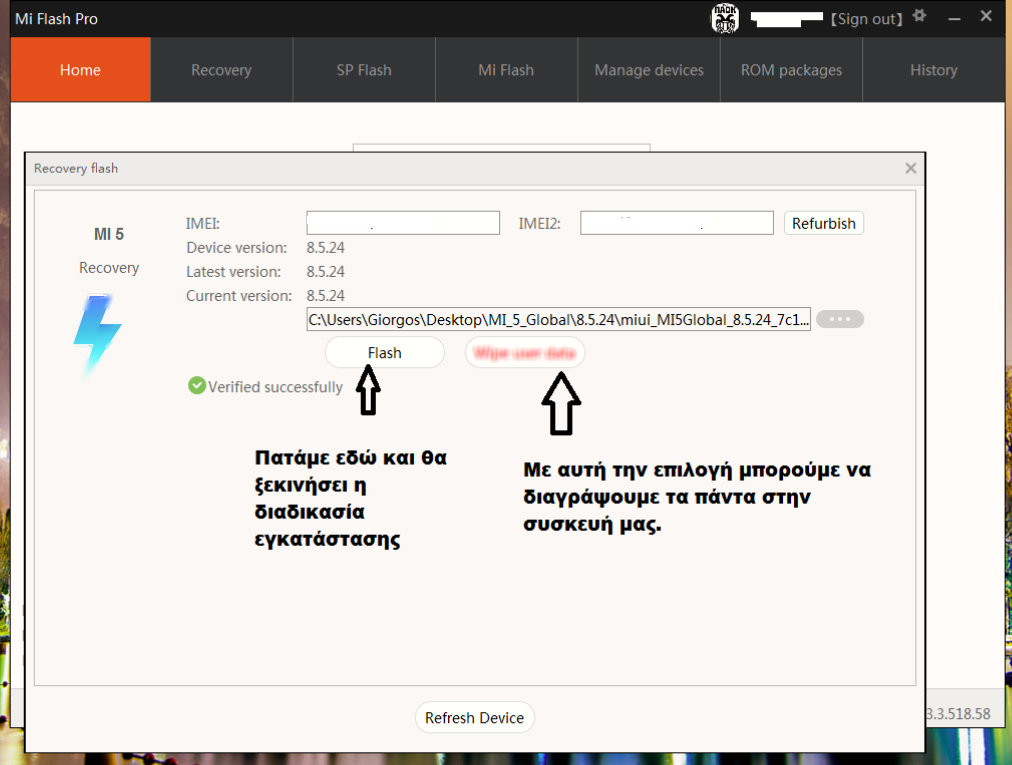Click the Latest version 8.5.24 value
Screen dimensions: 1012x765
(x=325, y=272)
